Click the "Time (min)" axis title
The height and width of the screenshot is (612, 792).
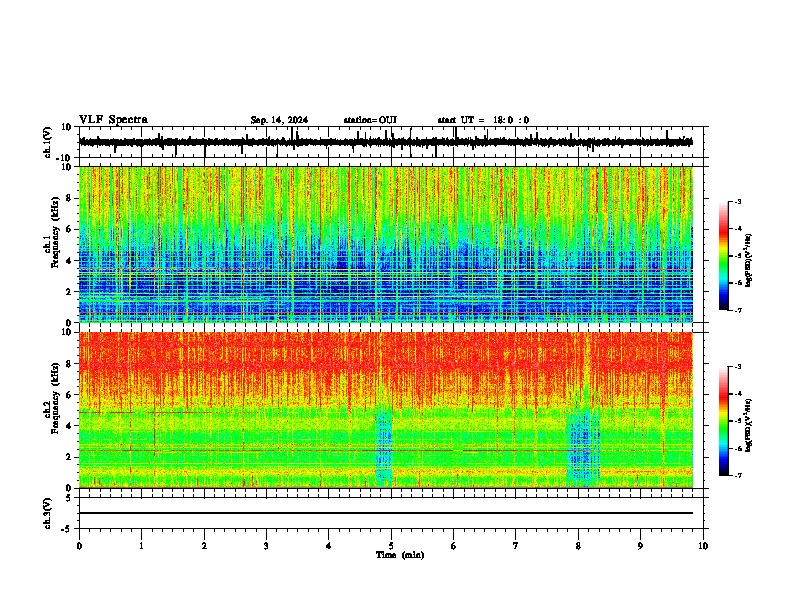click(400, 555)
